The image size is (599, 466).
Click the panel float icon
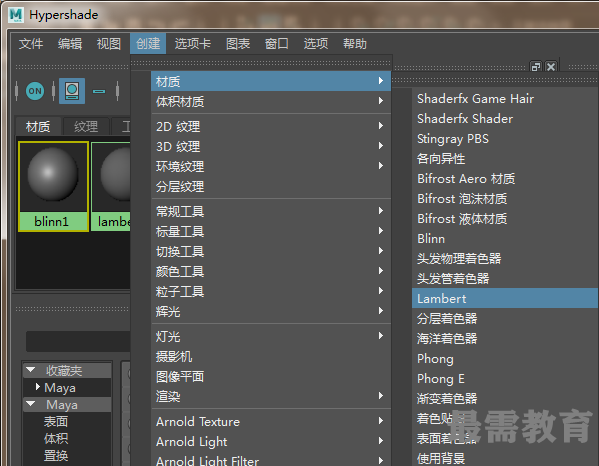[536, 67]
